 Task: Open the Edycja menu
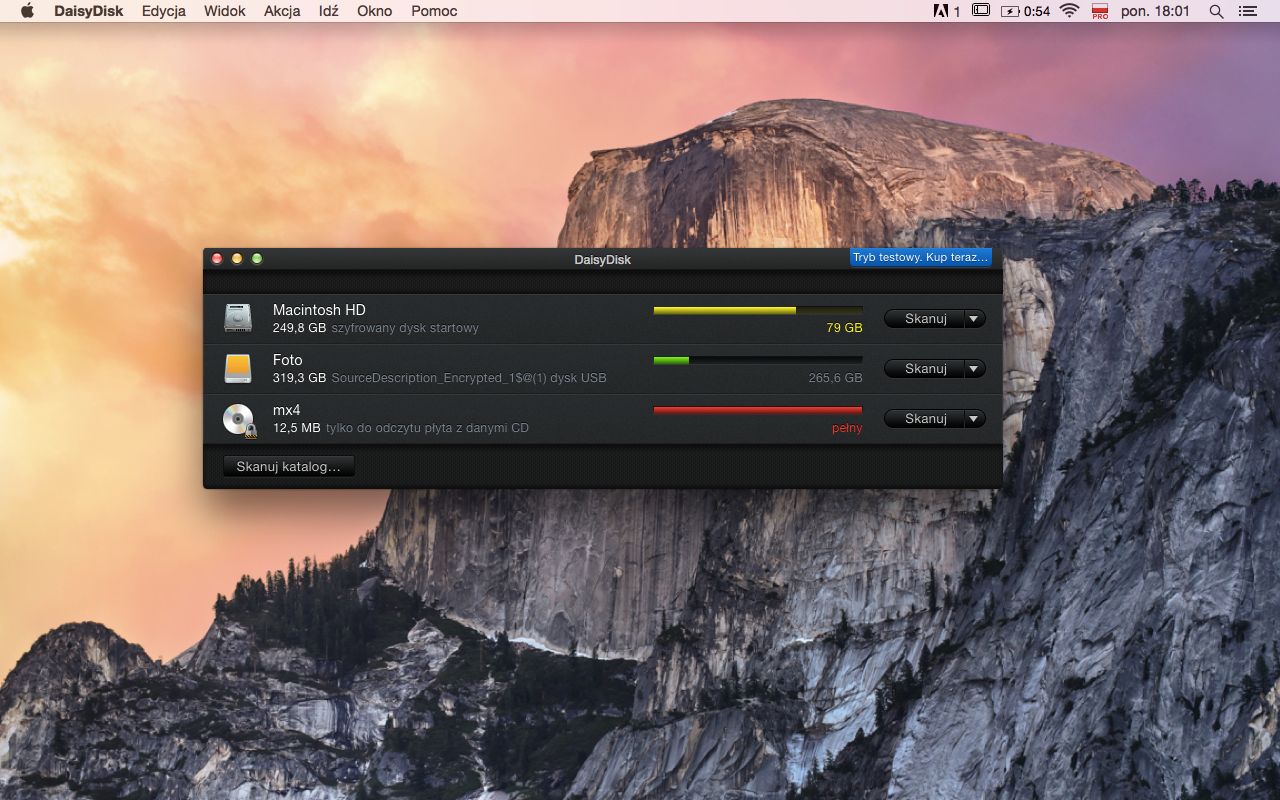[164, 11]
